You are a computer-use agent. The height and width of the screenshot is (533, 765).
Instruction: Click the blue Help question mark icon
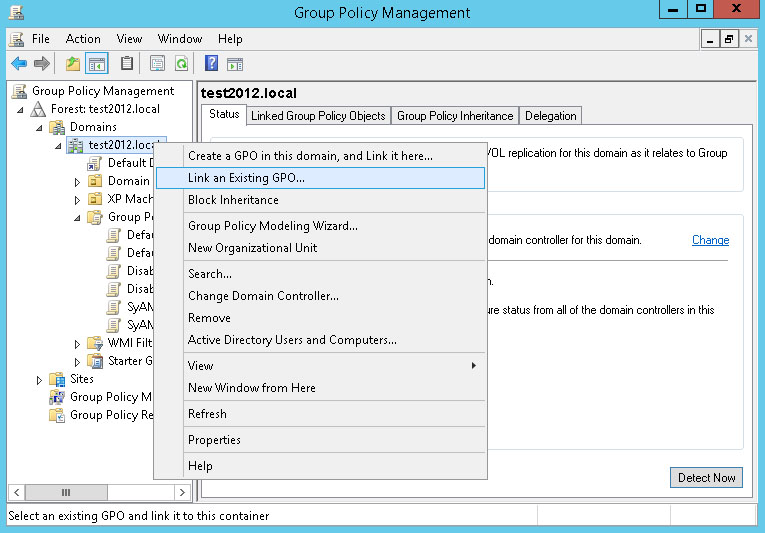[211, 64]
